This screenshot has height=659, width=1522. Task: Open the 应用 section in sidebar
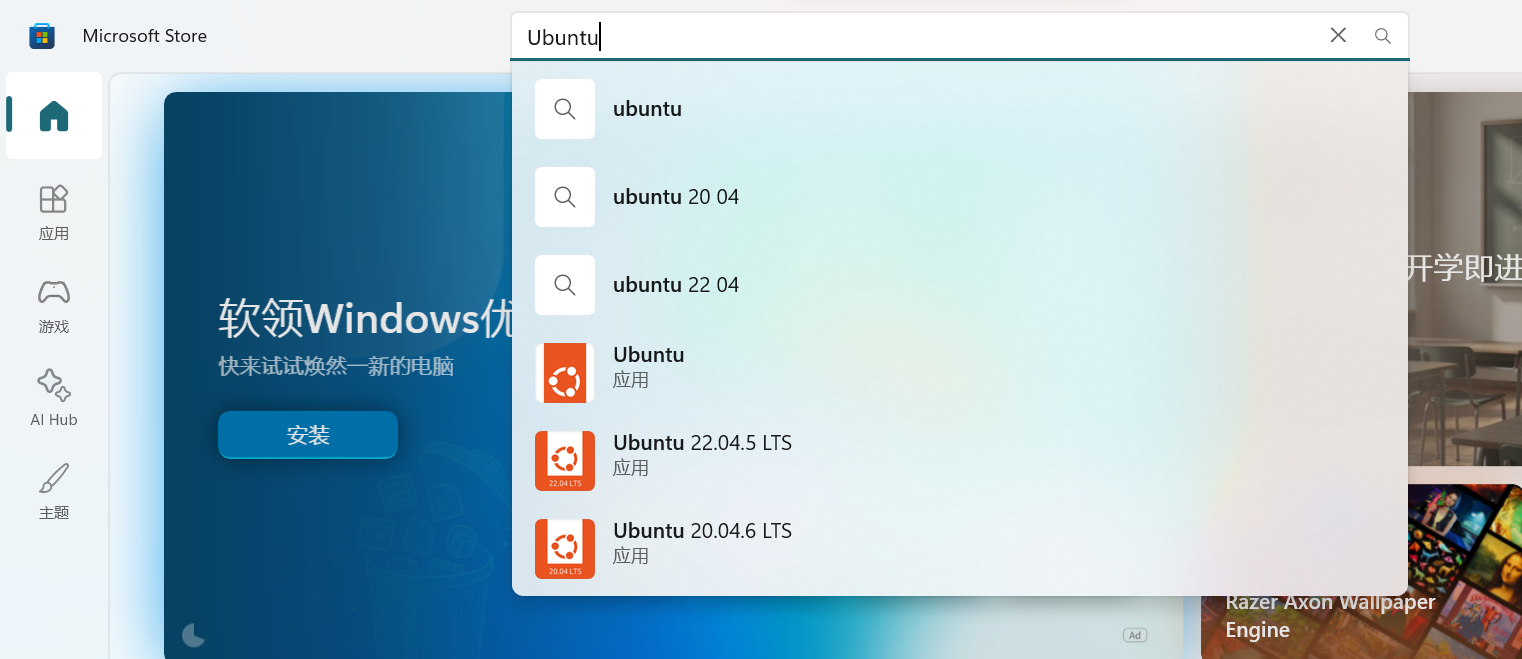pyautogui.click(x=54, y=212)
